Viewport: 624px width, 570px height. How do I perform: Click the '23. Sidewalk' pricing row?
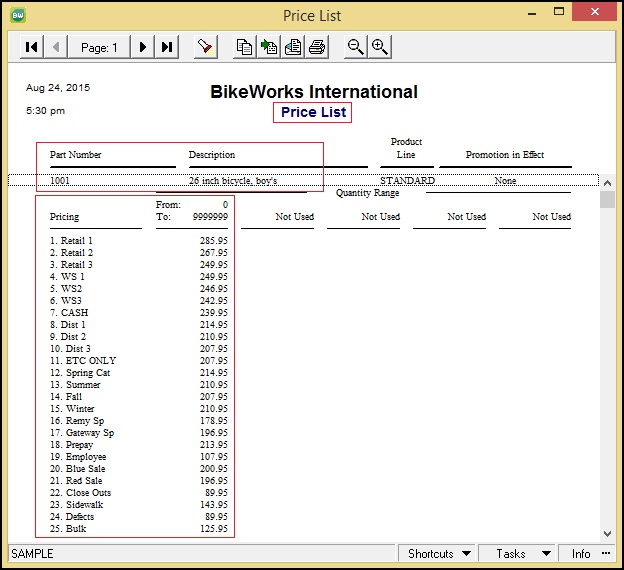click(138, 504)
